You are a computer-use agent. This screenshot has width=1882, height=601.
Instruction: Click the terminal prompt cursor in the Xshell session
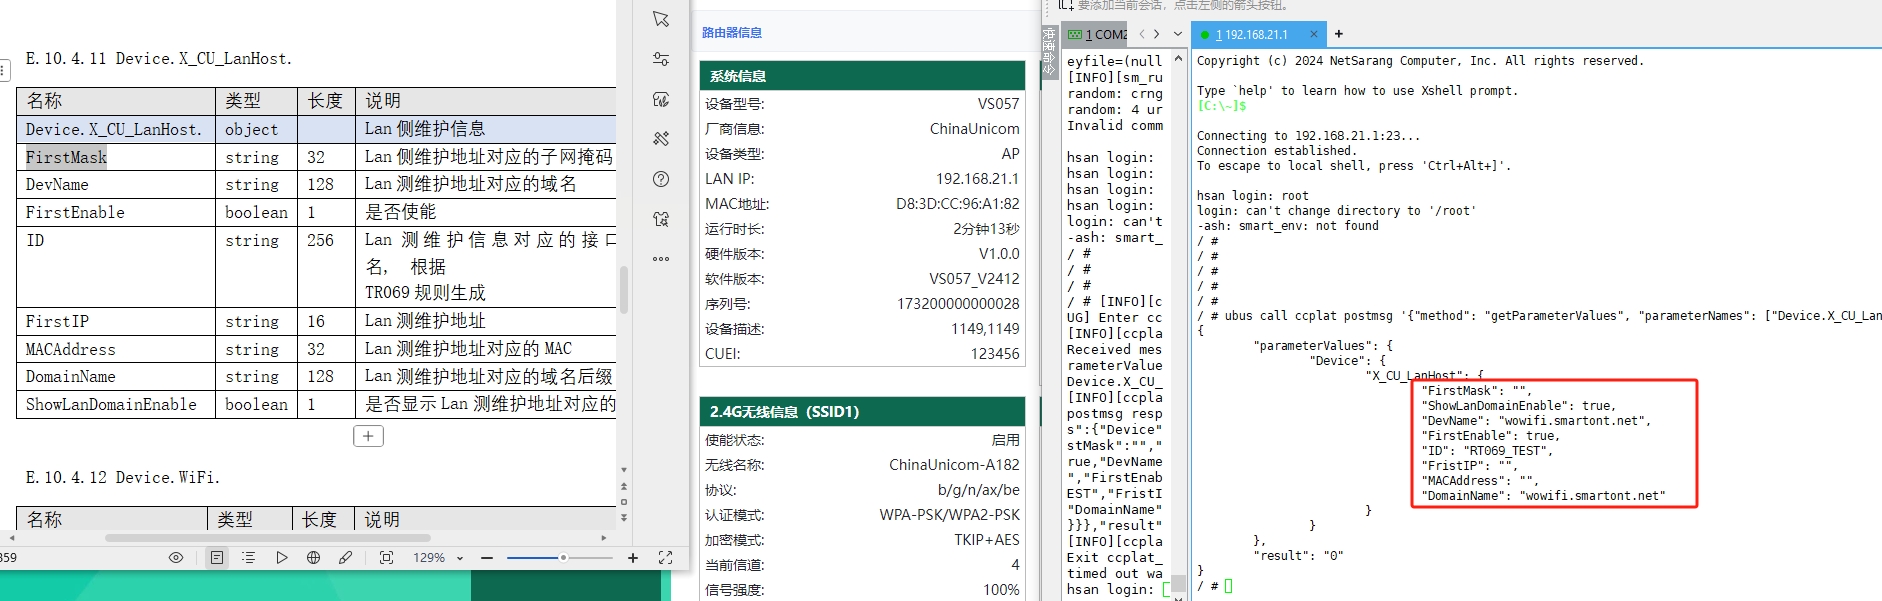(1228, 586)
